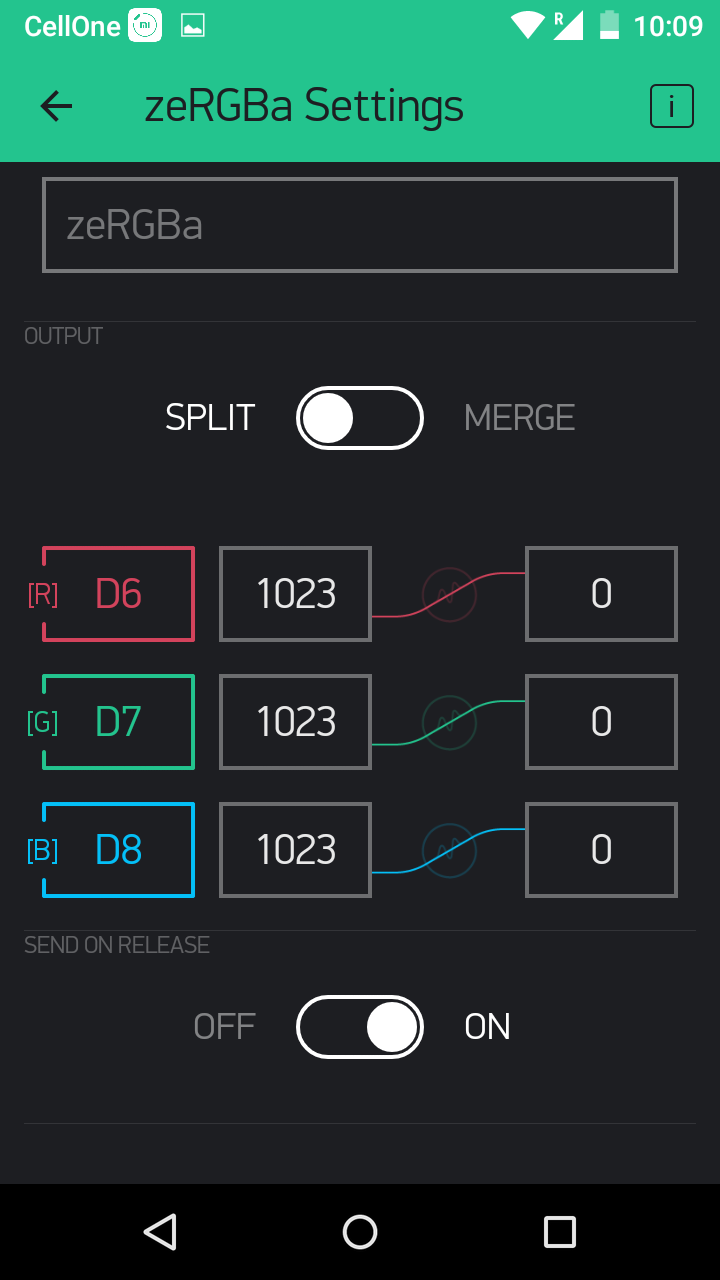Screen dimensions: 720x1280
Task: Edit the zeRGBa widget name field
Action: [360, 225]
